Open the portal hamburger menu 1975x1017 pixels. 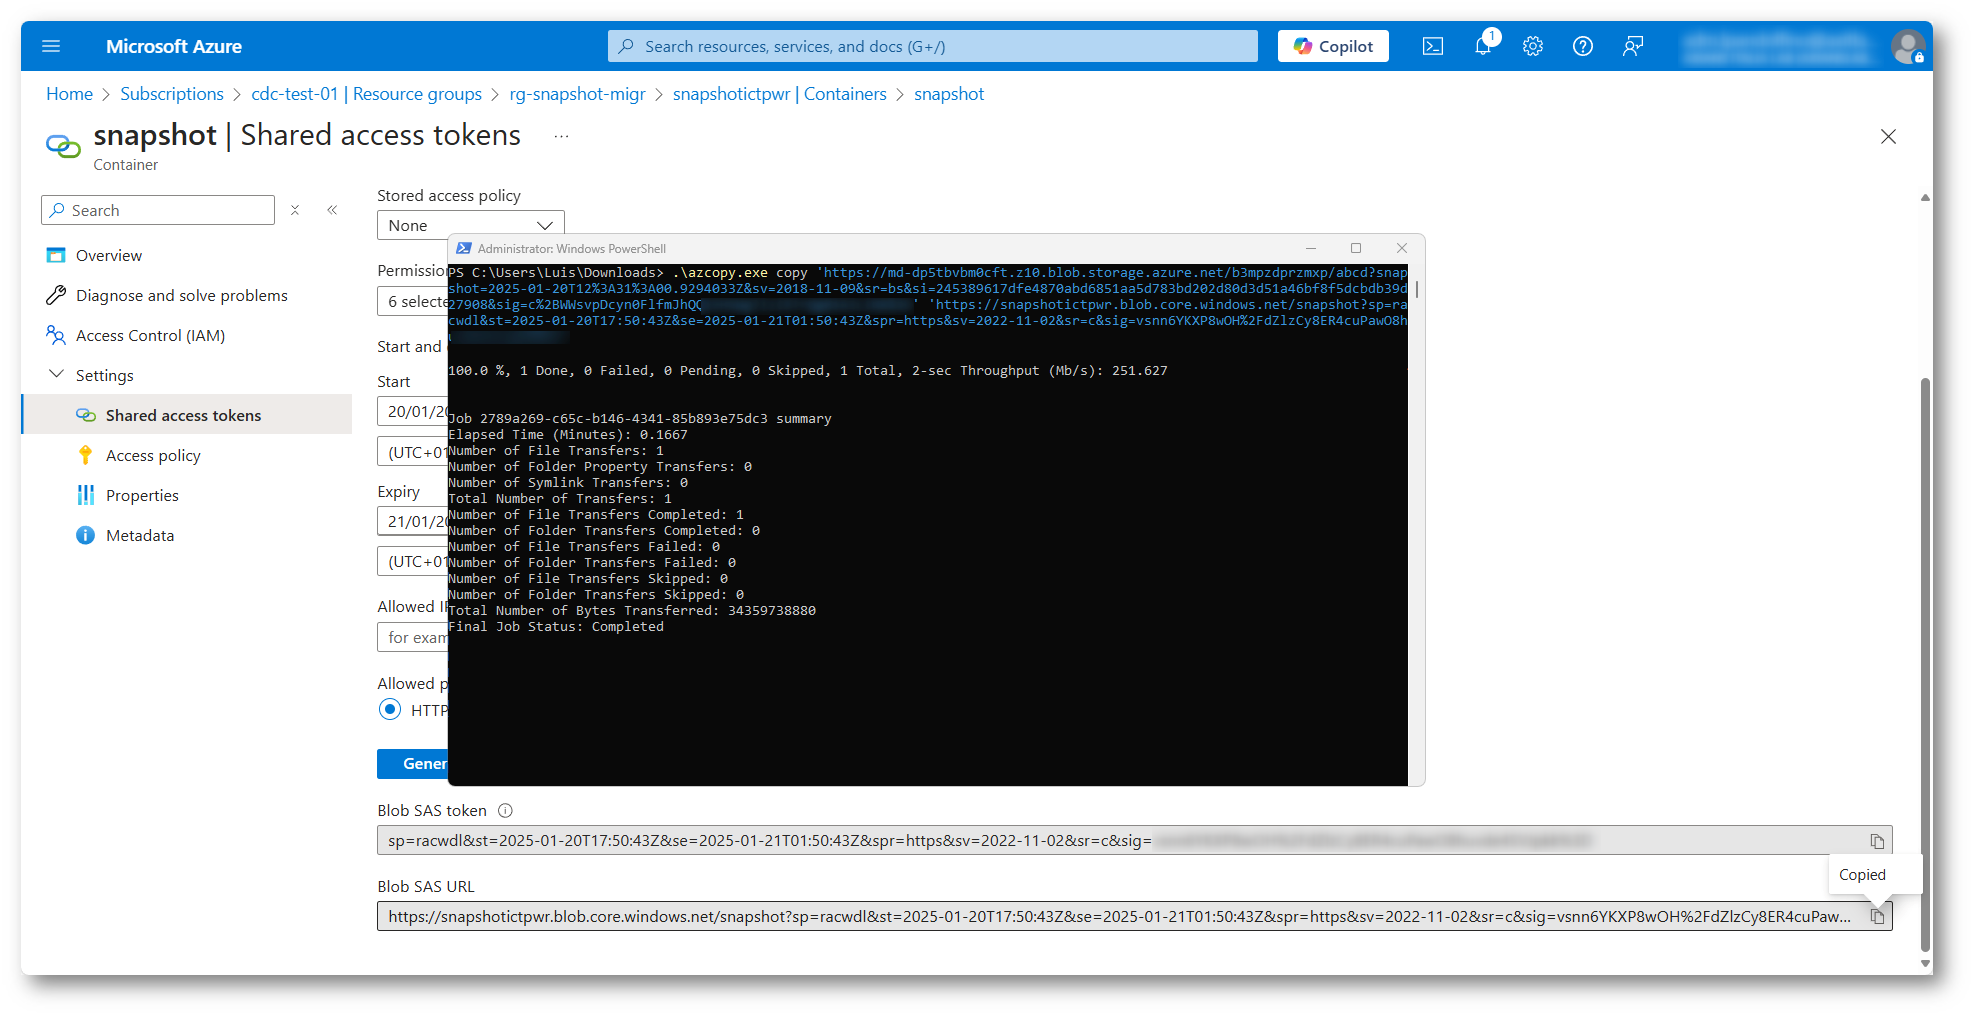[x=51, y=46]
